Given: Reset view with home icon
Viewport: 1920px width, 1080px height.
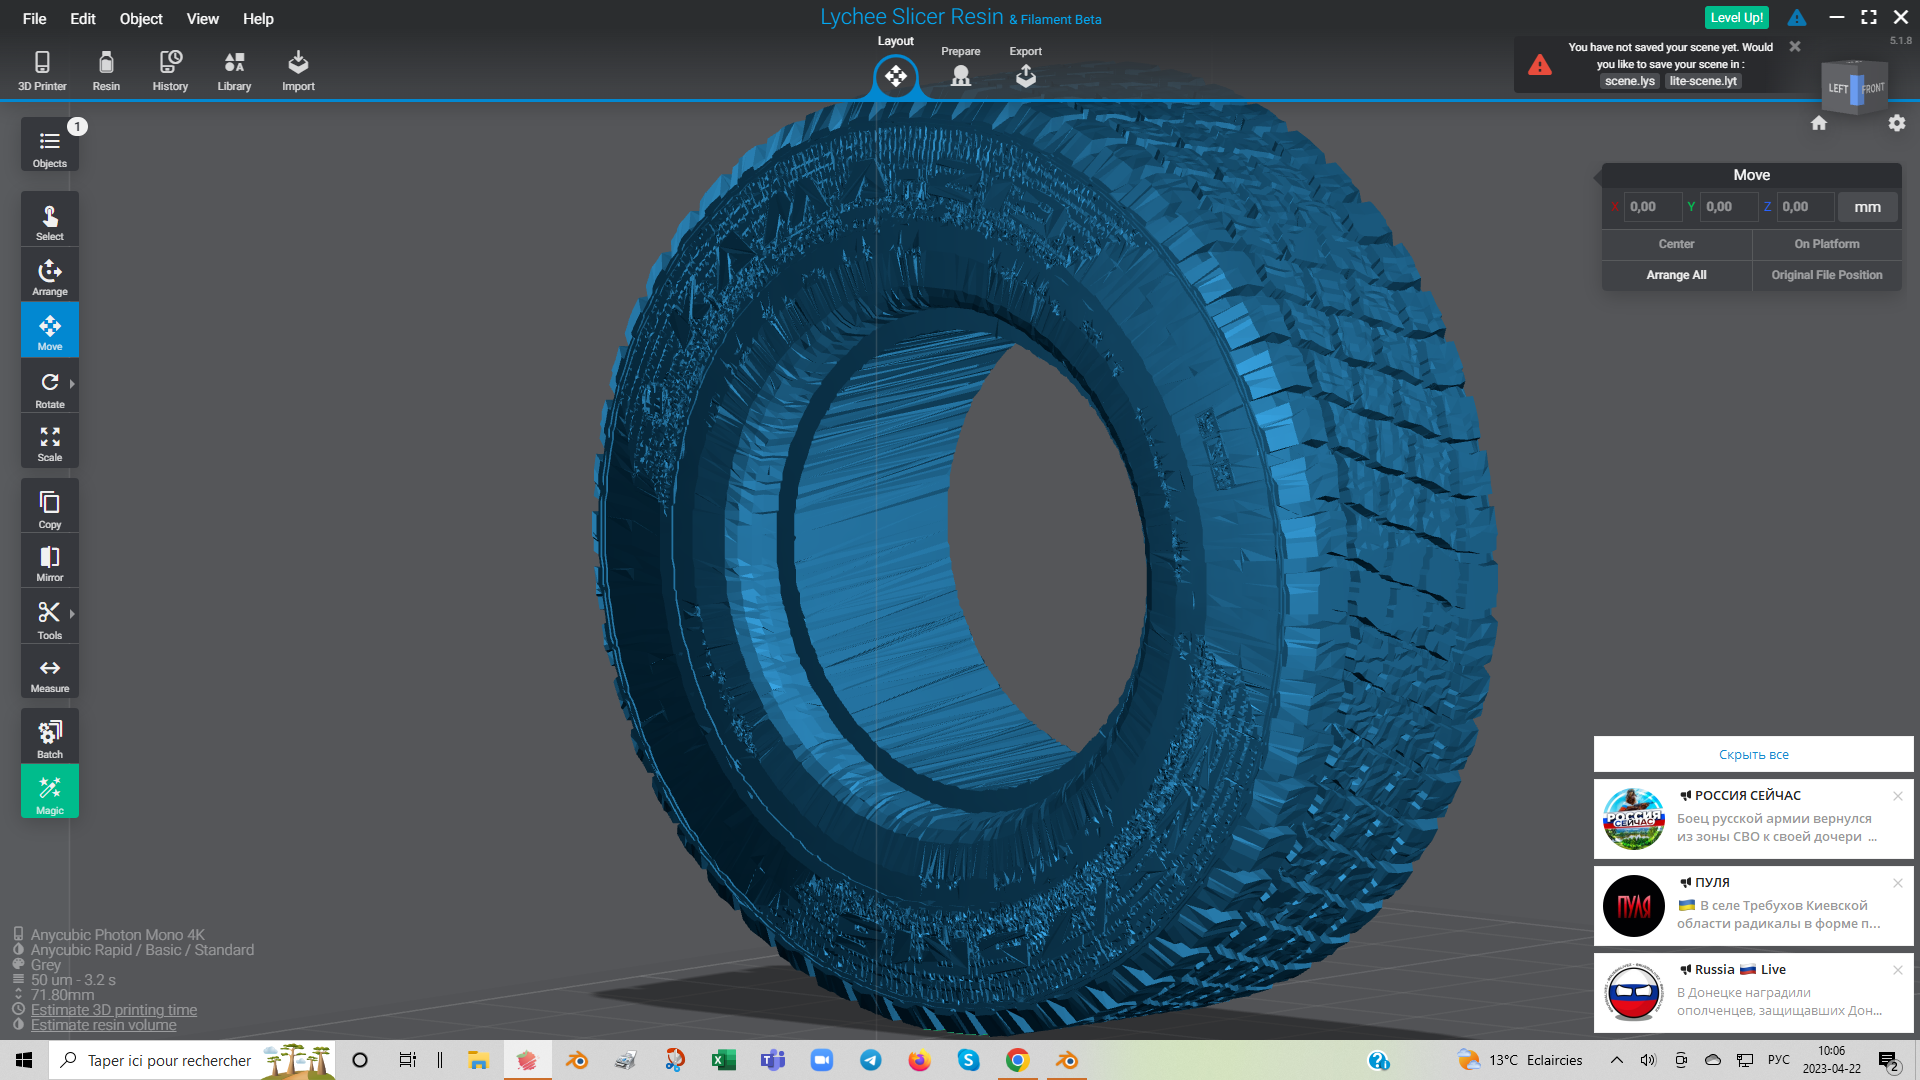Looking at the screenshot, I should point(1819,123).
